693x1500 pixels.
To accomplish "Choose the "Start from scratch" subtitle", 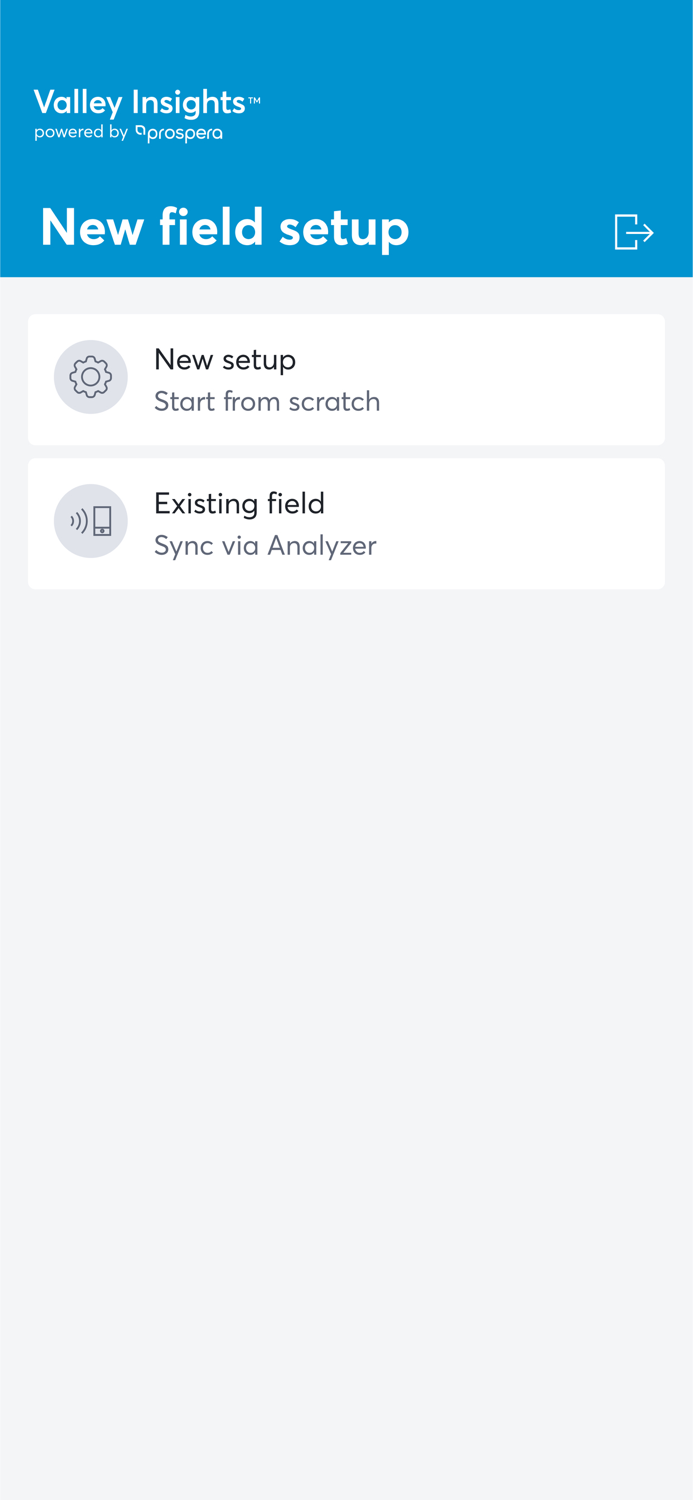I will click(267, 402).
